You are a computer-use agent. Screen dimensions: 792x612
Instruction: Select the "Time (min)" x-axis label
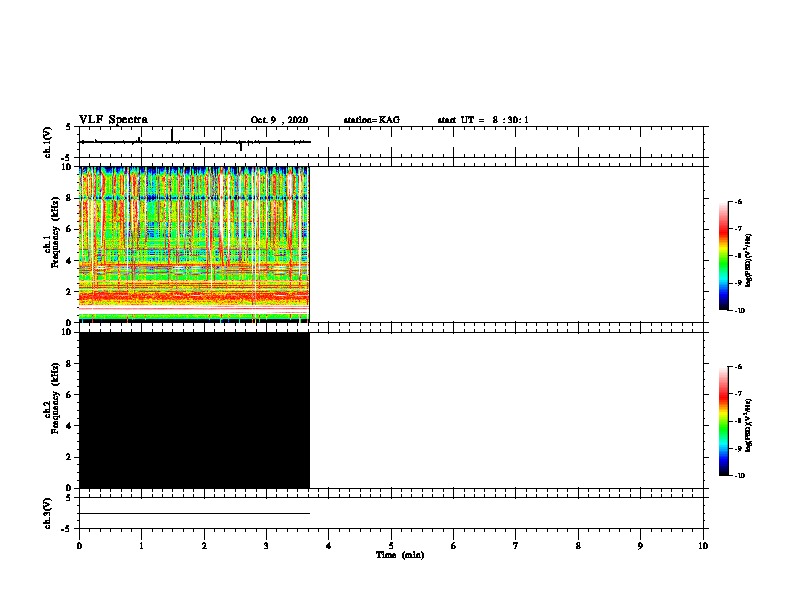tap(400, 555)
